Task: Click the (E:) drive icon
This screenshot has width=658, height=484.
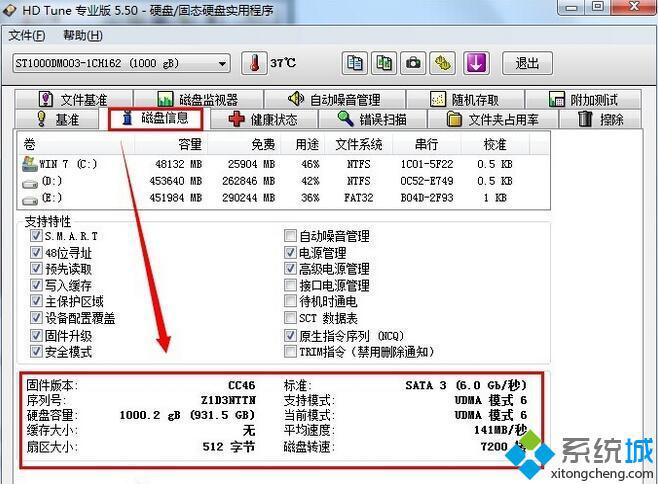Action: click(30, 200)
